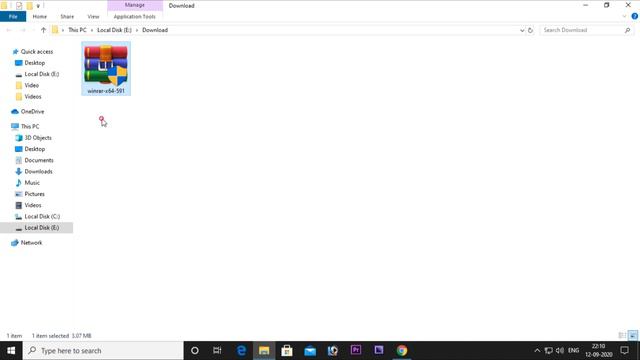The image size is (640, 360).
Task: Click the Manage contextual tab
Action: (135, 5)
